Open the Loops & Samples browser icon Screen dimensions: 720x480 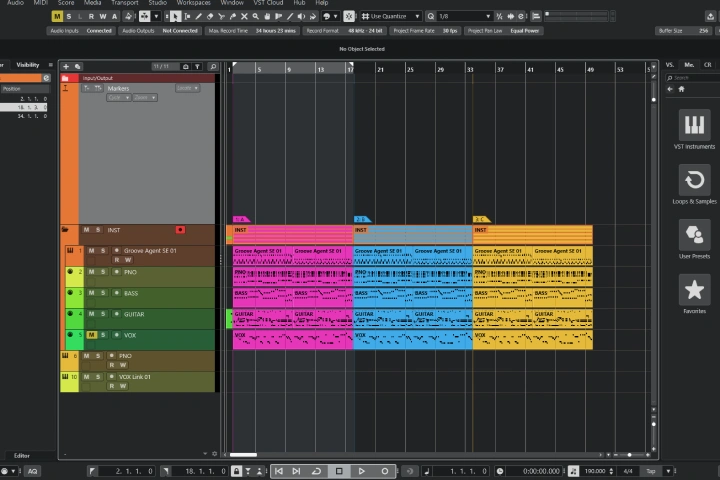(694, 180)
